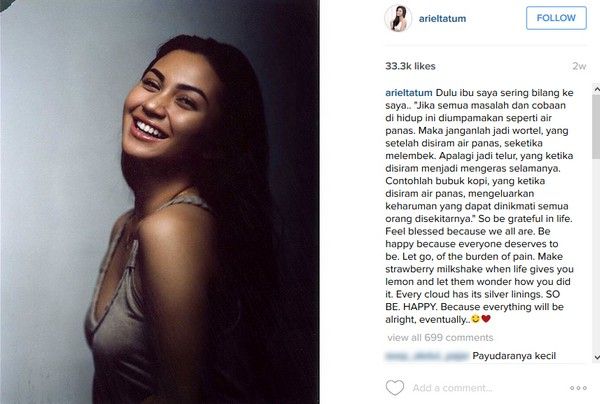Click the main photo of the smiling woman
600x404 pixels.
(x=160, y=202)
